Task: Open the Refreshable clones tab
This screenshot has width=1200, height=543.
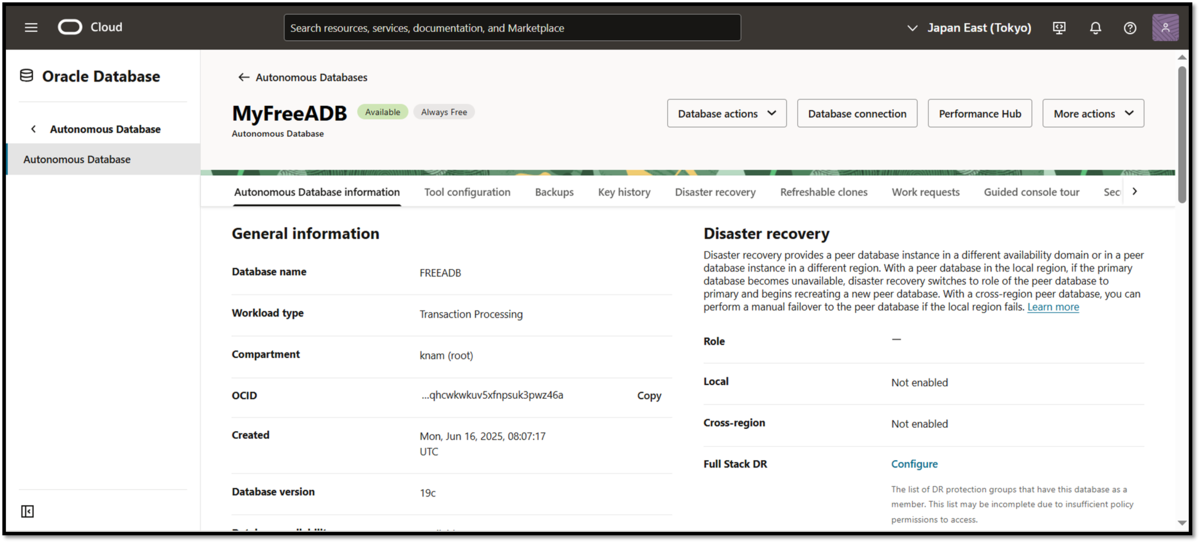Action: click(824, 192)
